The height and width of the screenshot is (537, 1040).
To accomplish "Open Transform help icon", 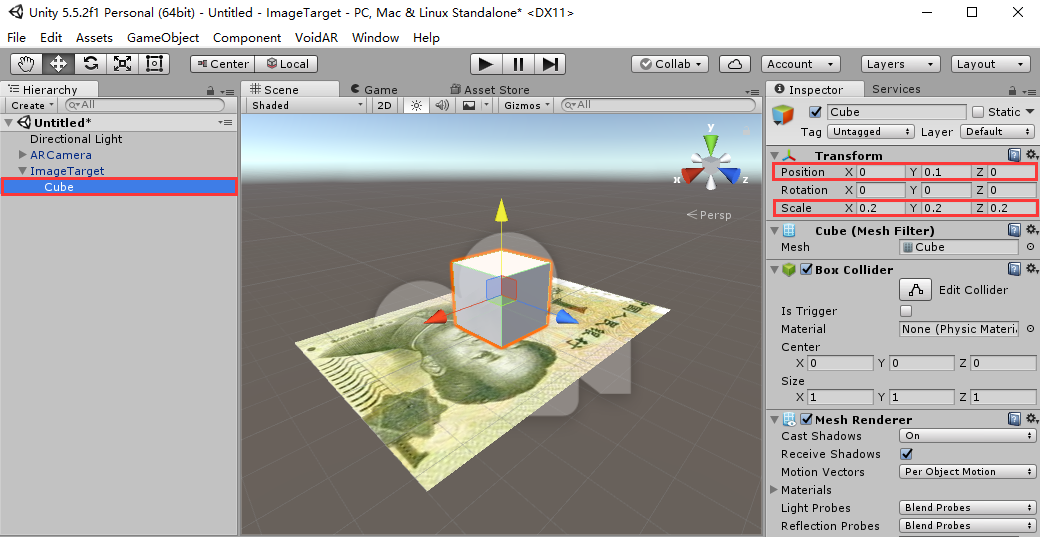I will pyautogui.click(x=1014, y=155).
